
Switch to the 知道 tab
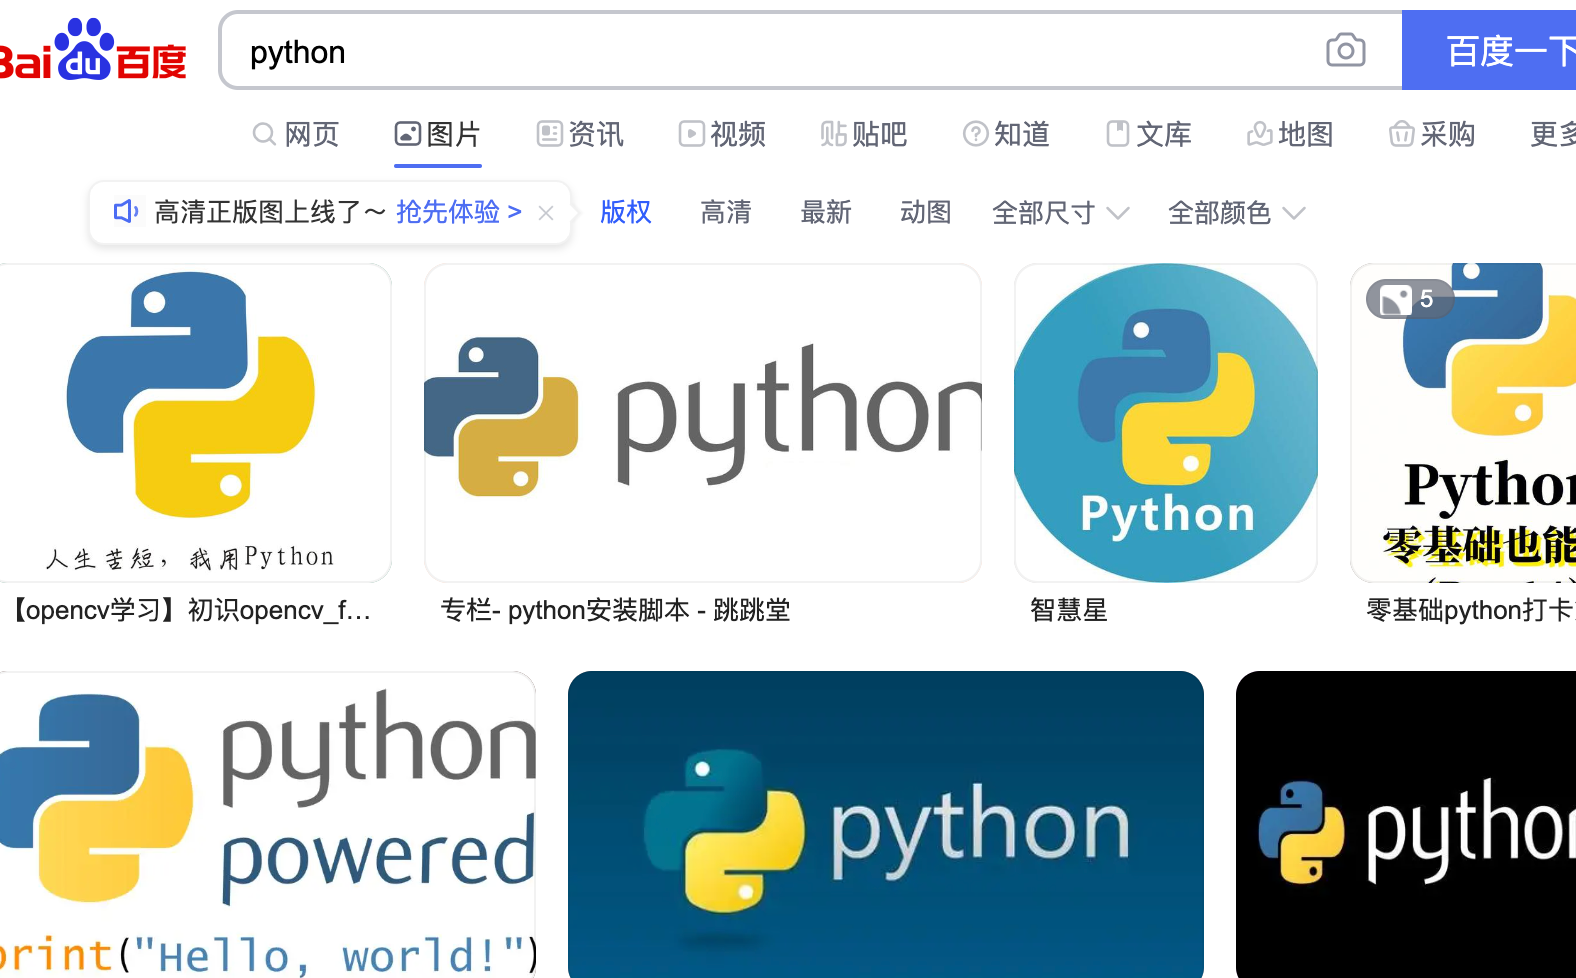1006,134
